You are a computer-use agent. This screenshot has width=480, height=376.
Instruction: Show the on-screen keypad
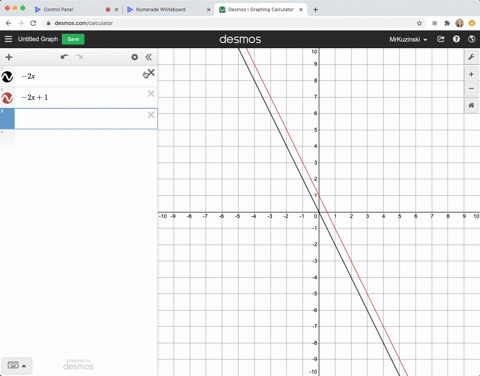click(x=17, y=365)
